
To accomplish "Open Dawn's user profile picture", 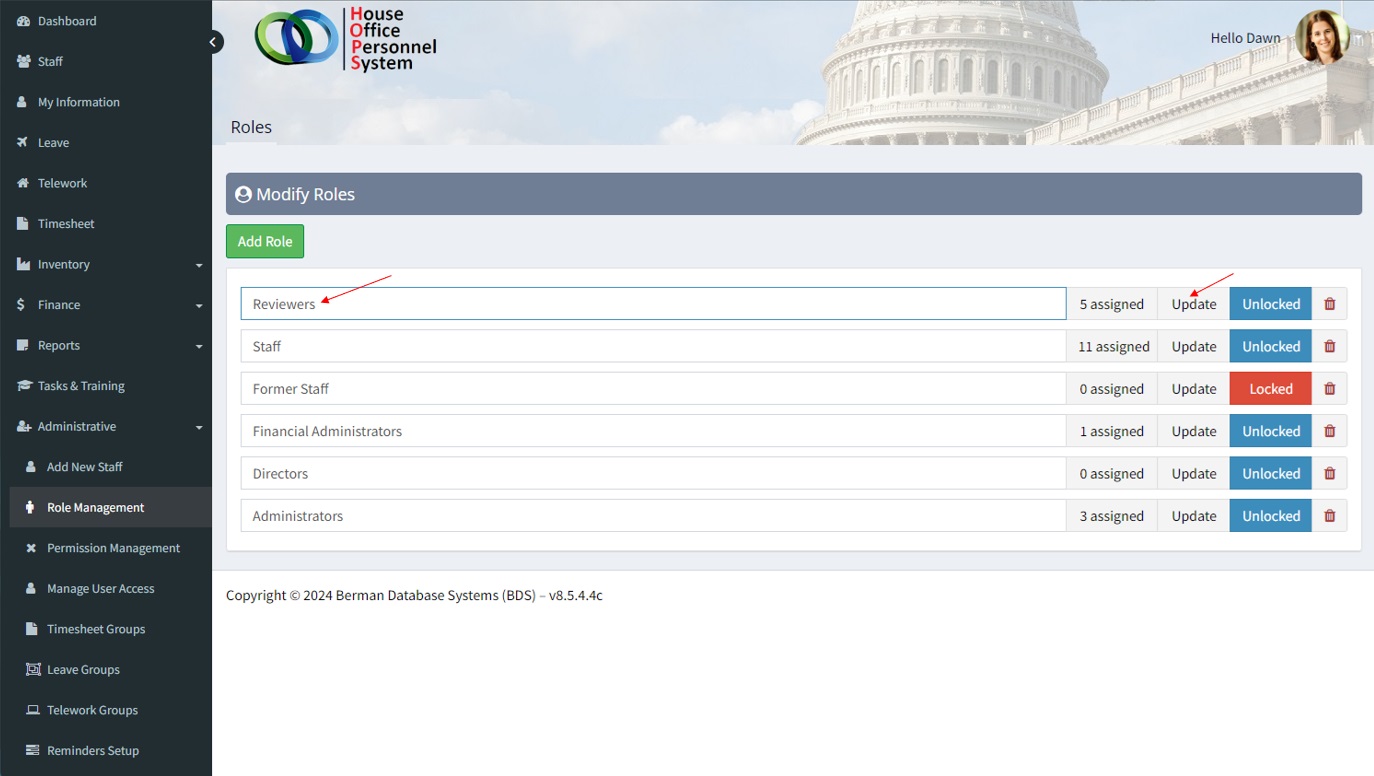I will (x=1321, y=38).
